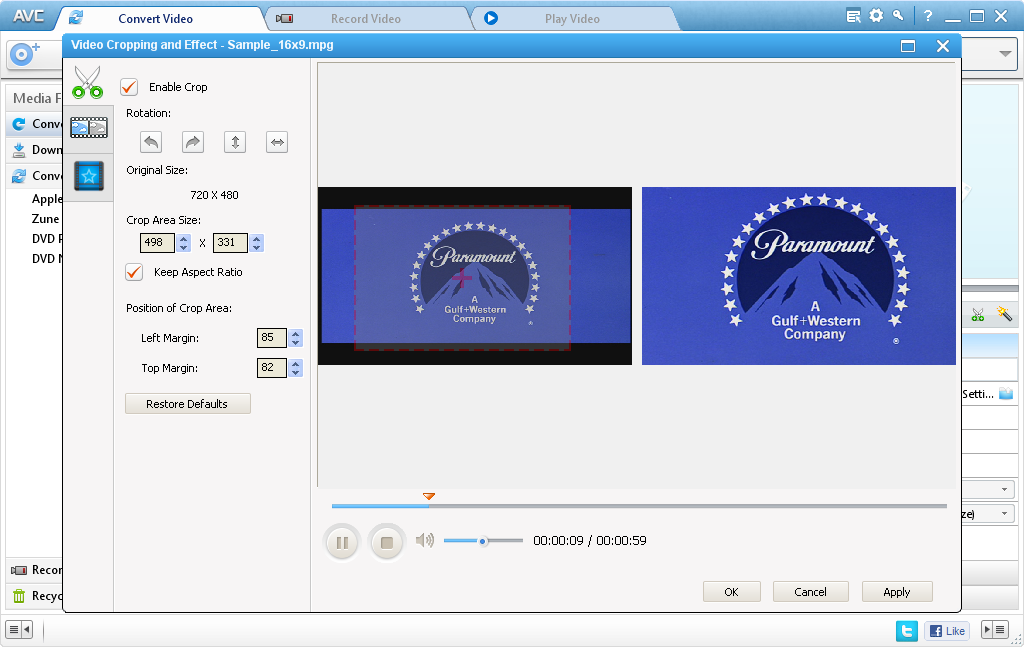Click the Top Margin input field
The width and height of the screenshot is (1024, 647).
coord(272,368)
